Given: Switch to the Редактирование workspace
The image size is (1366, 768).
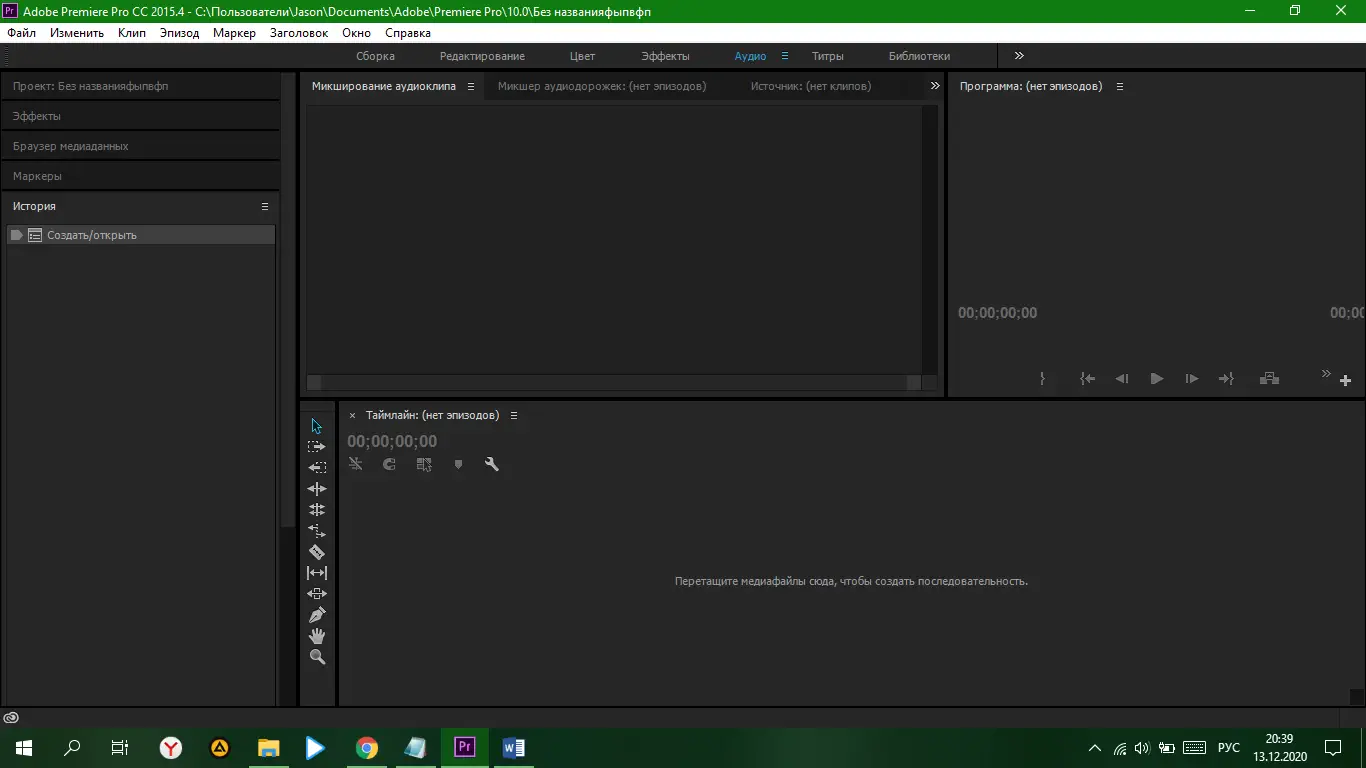Looking at the screenshot, I should [x=482, y=56].
